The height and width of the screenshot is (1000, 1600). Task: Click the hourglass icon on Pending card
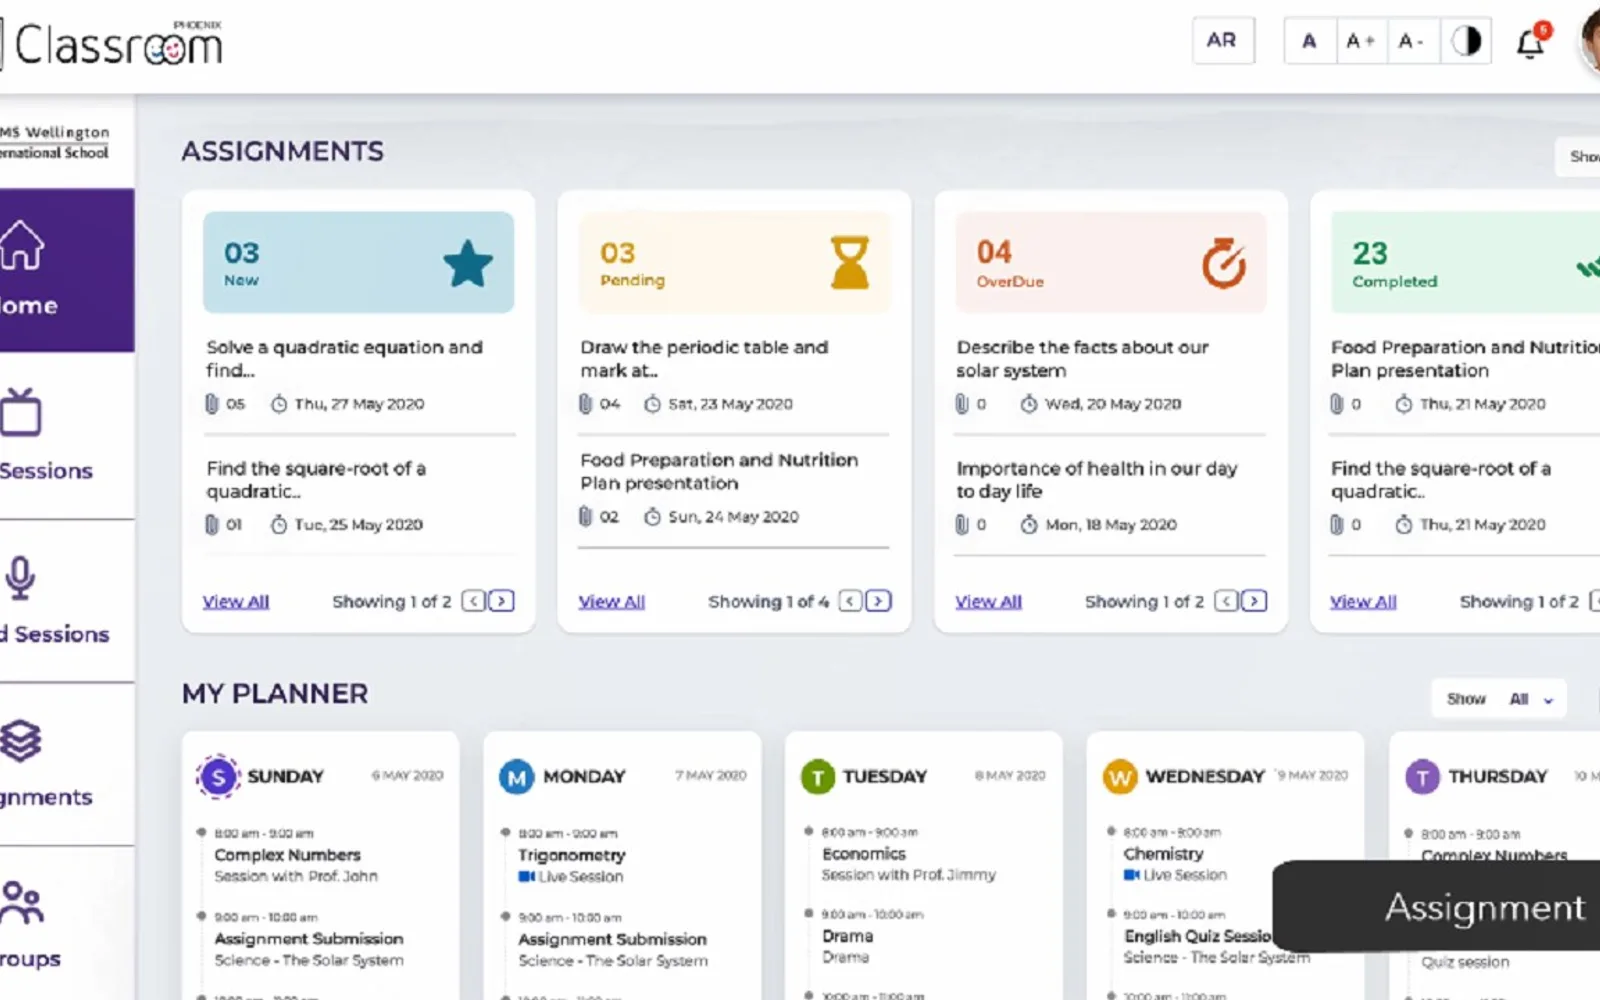pyautogui.click(x=850, y=263)
